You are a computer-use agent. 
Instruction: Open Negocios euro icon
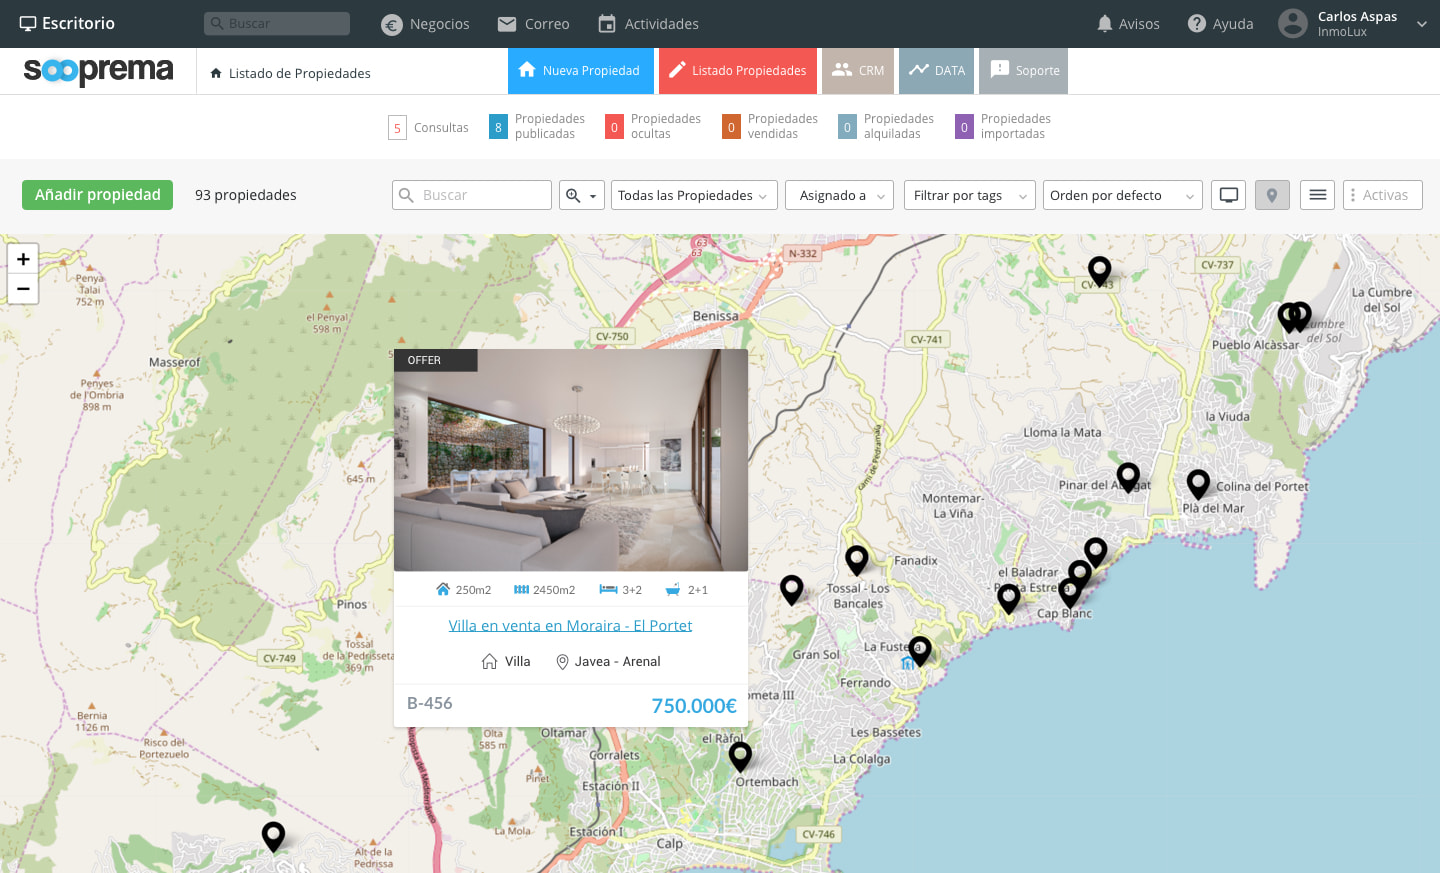pos(392,25)
